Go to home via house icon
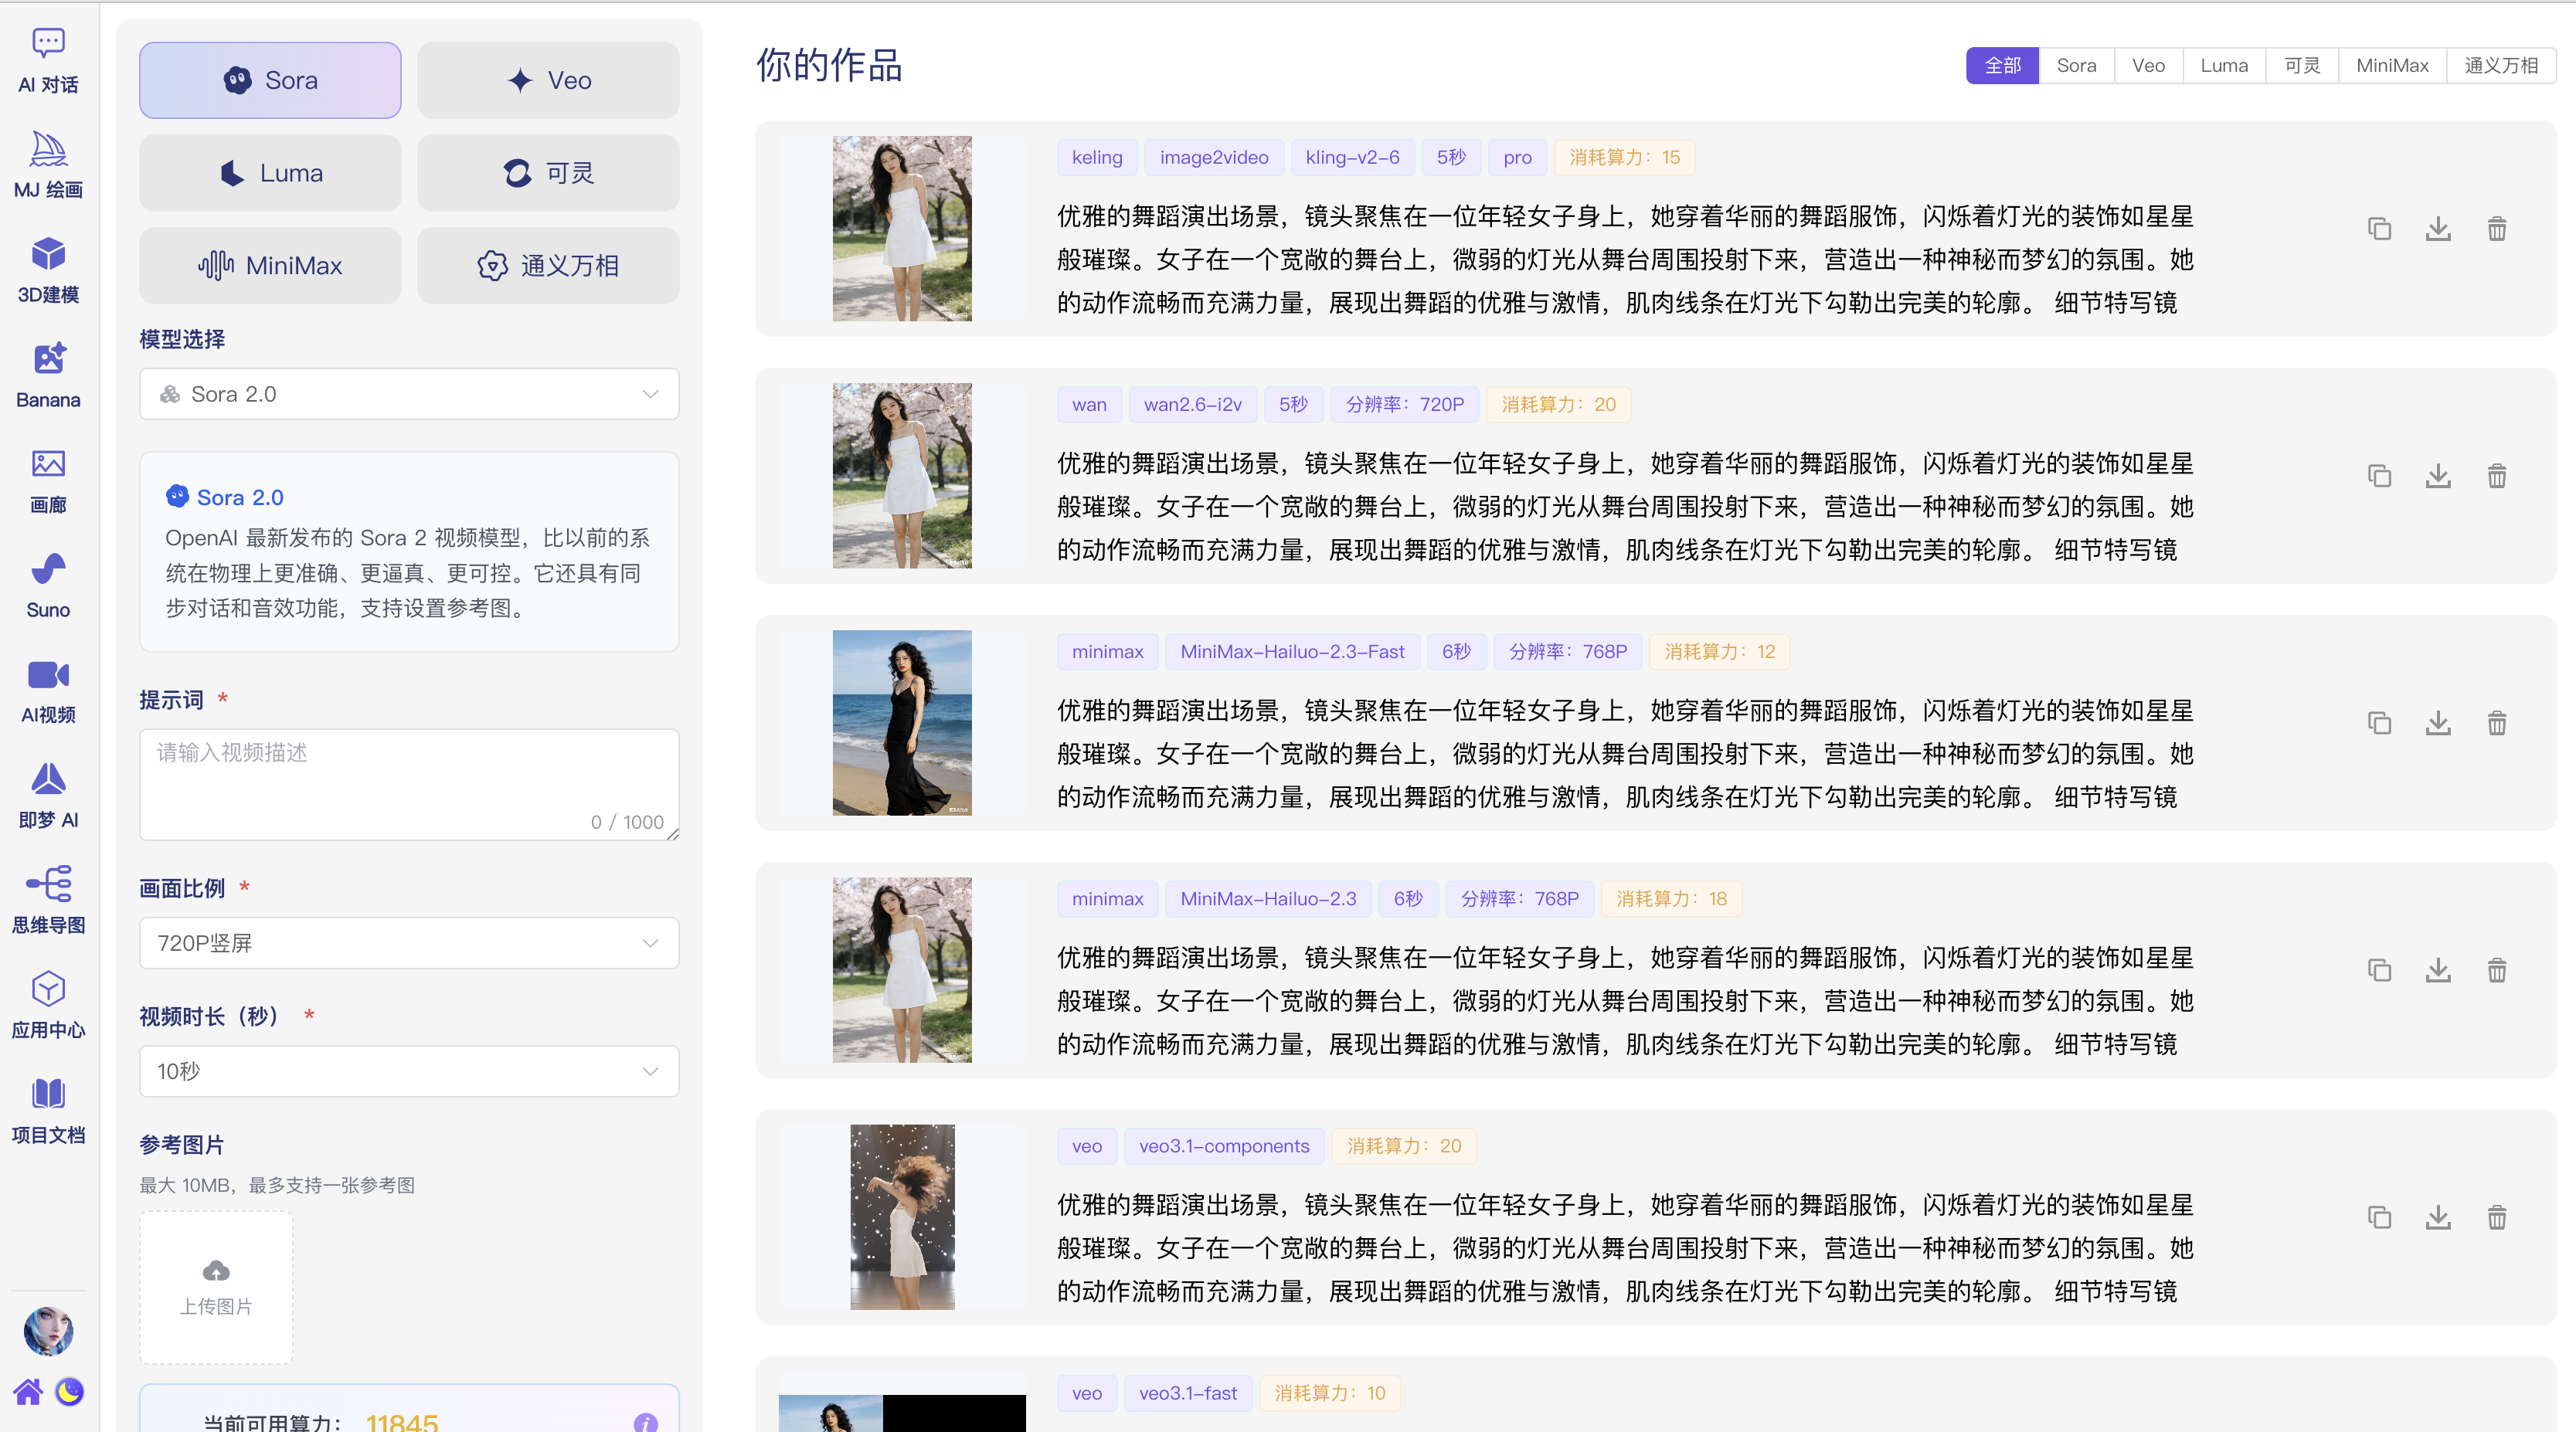Viewport: 2576px width, 1432px height. (x=28, y=1391)
